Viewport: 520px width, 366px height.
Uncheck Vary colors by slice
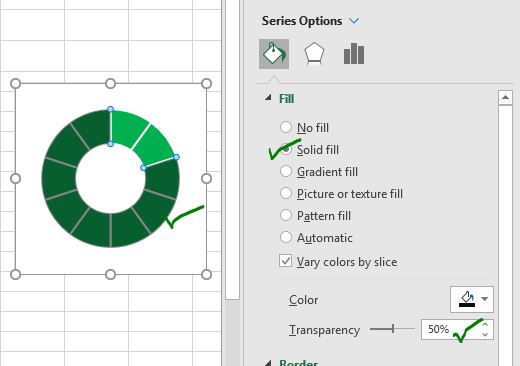286,261
